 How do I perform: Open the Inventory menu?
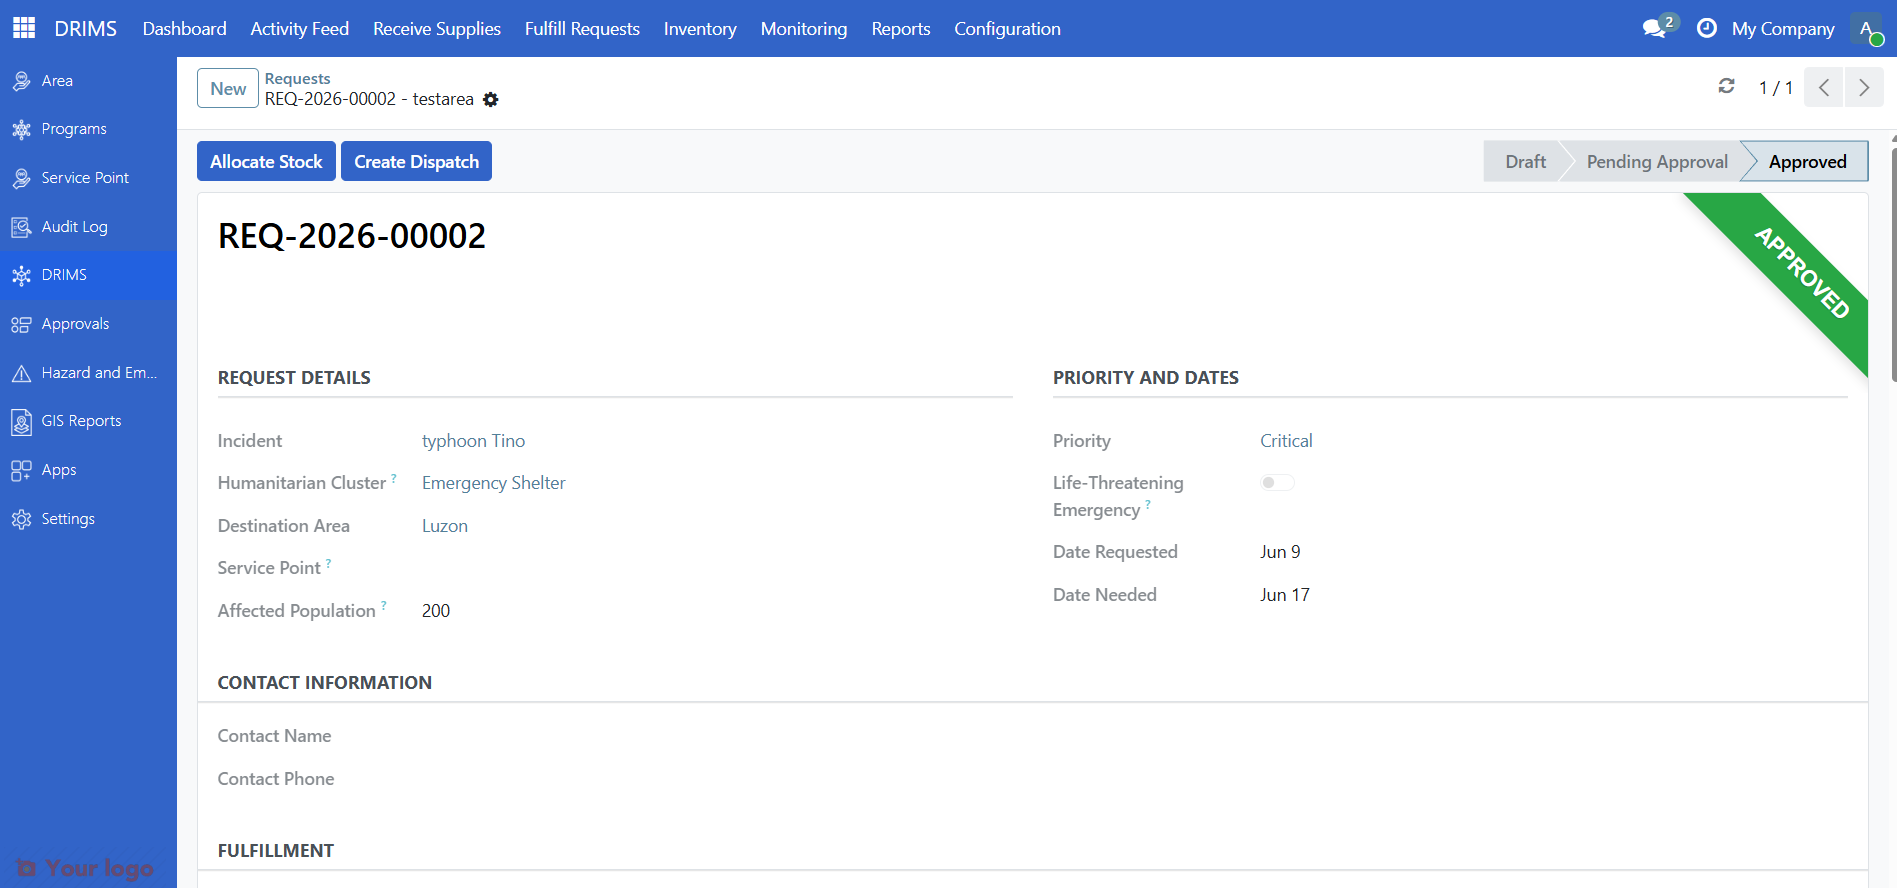click(x=700, y=28)
